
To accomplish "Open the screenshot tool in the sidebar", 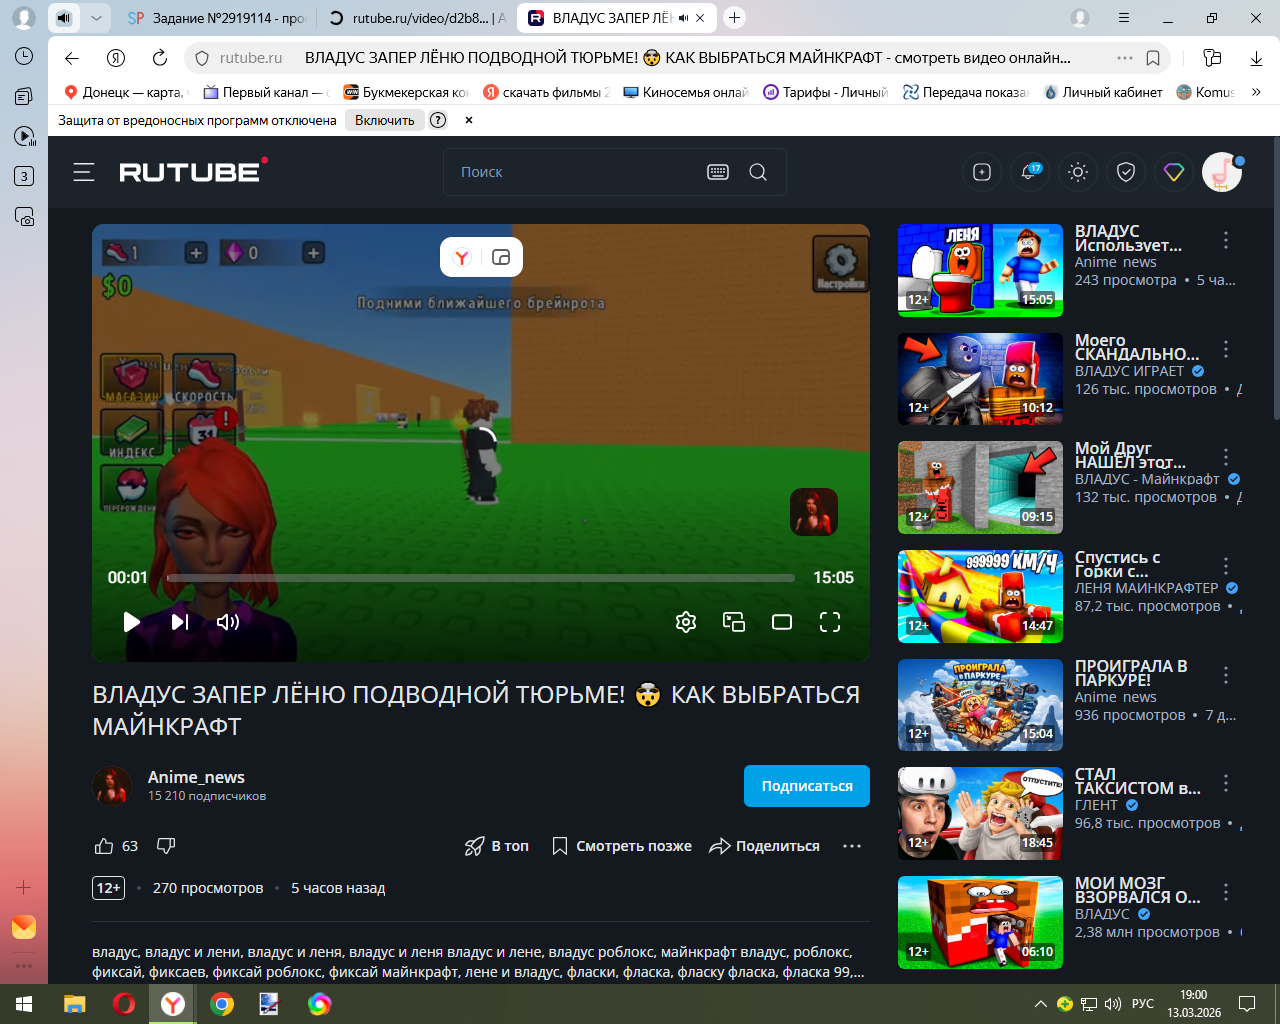I will tap(24, 216).
